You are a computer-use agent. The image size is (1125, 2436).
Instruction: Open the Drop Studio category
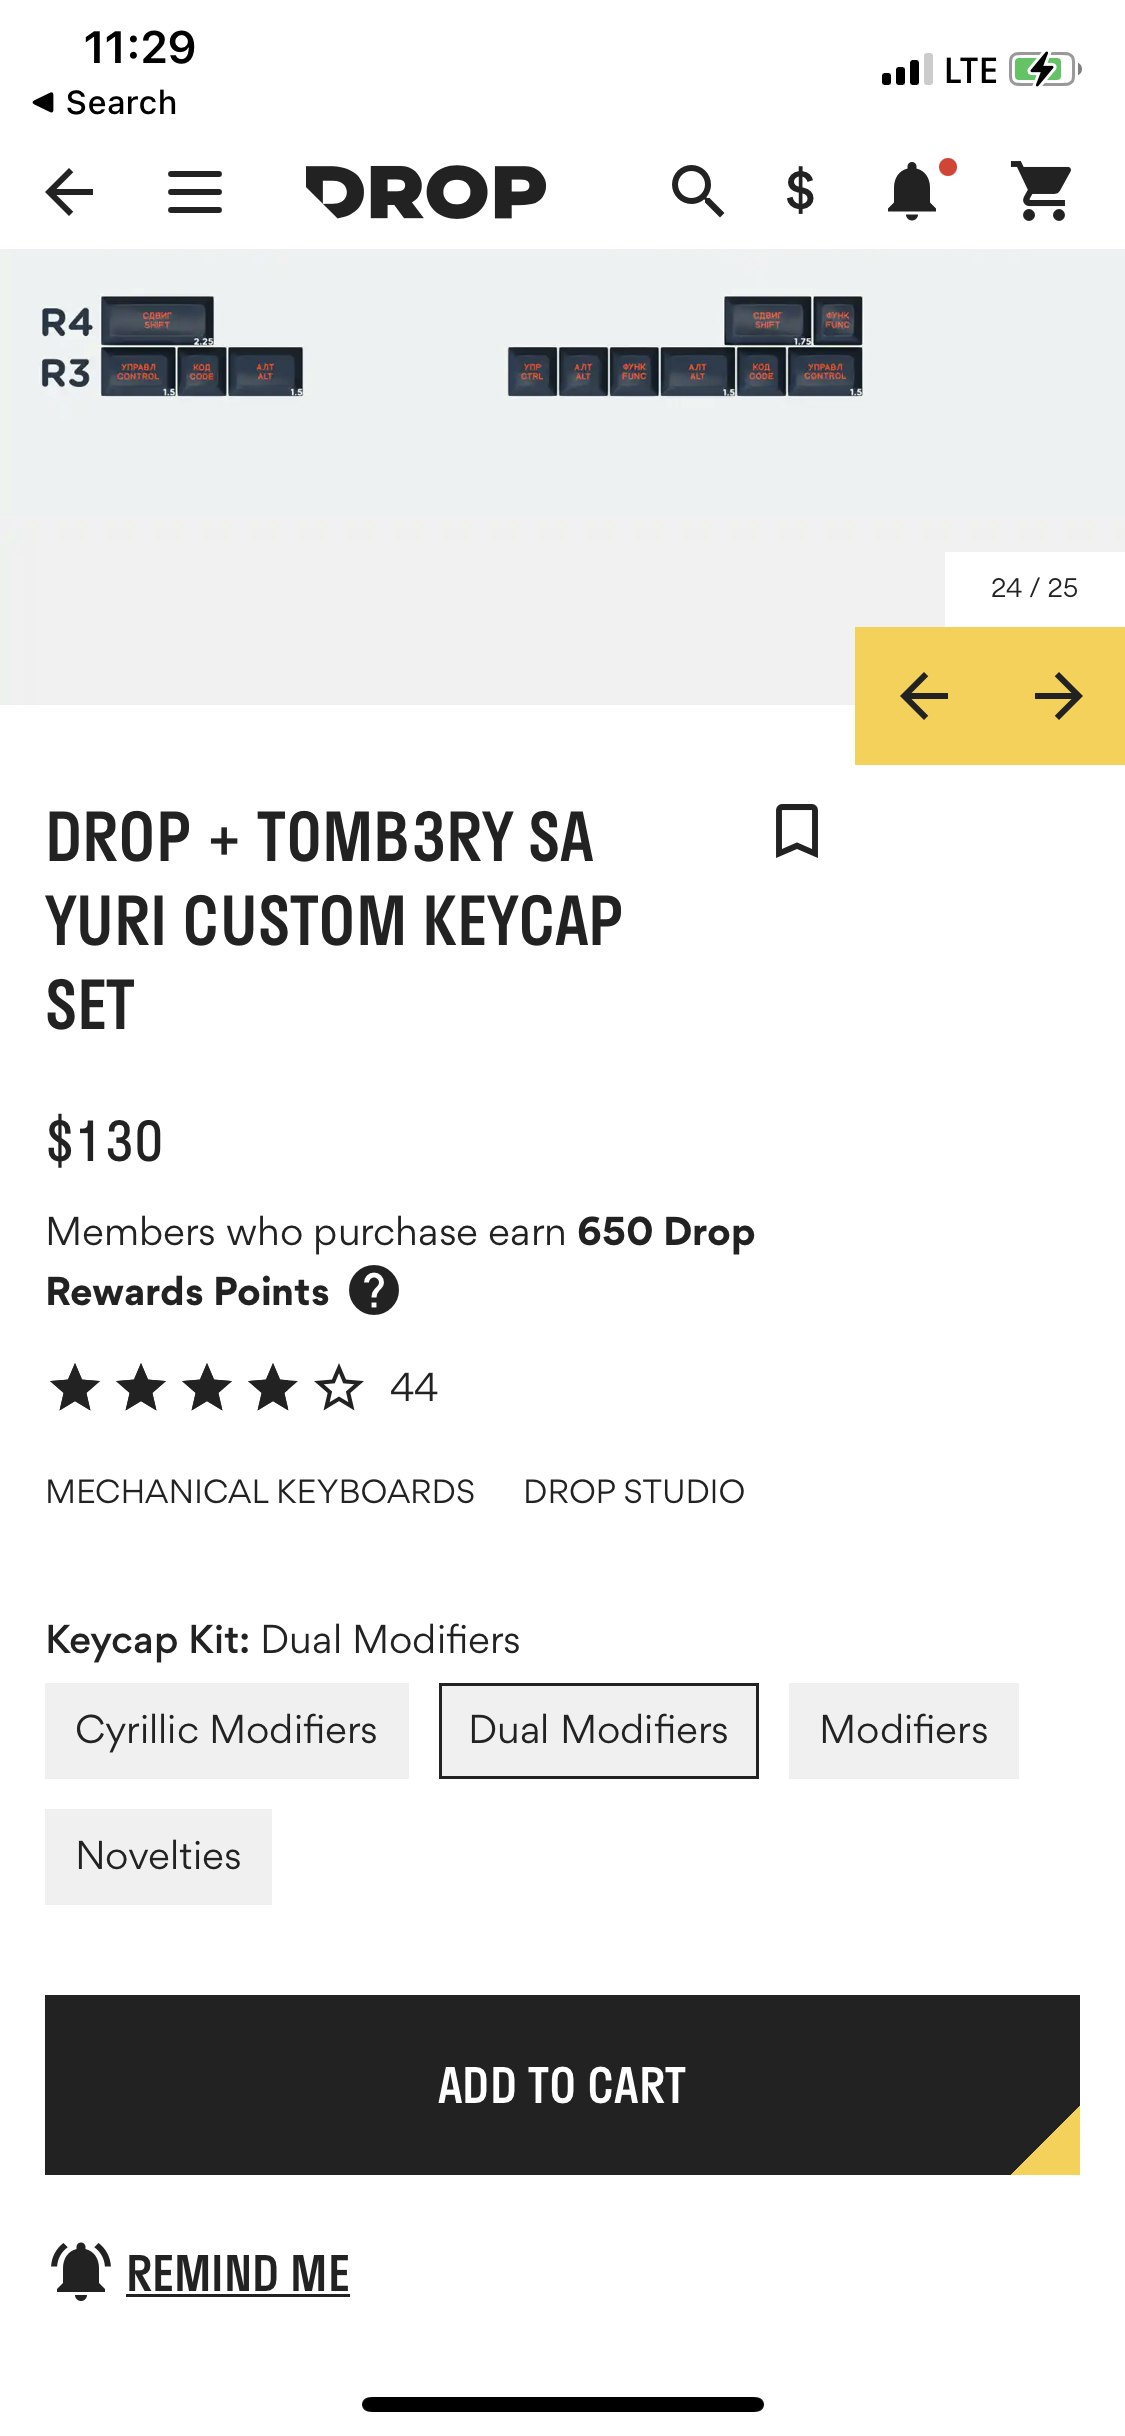[634, 1491]
